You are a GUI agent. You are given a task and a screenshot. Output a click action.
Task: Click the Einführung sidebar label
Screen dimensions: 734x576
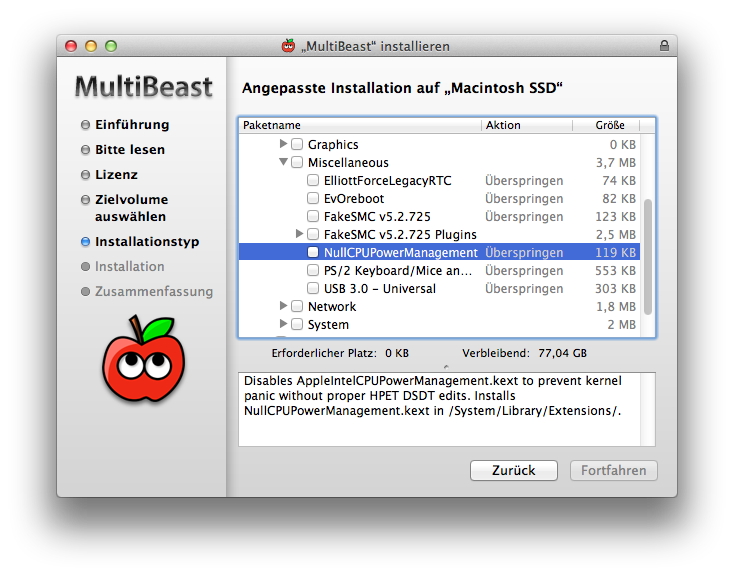pyautogui.click(x=132, y=125)
